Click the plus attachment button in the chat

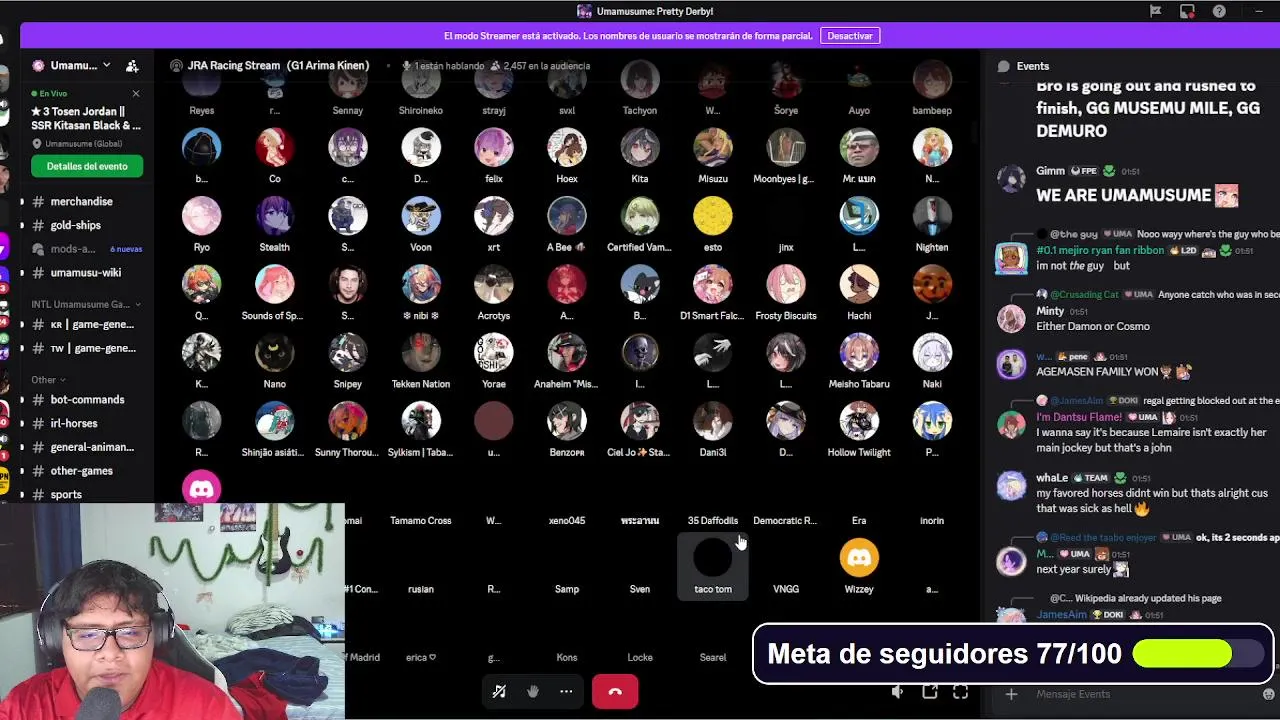[x=1011, y=694]
